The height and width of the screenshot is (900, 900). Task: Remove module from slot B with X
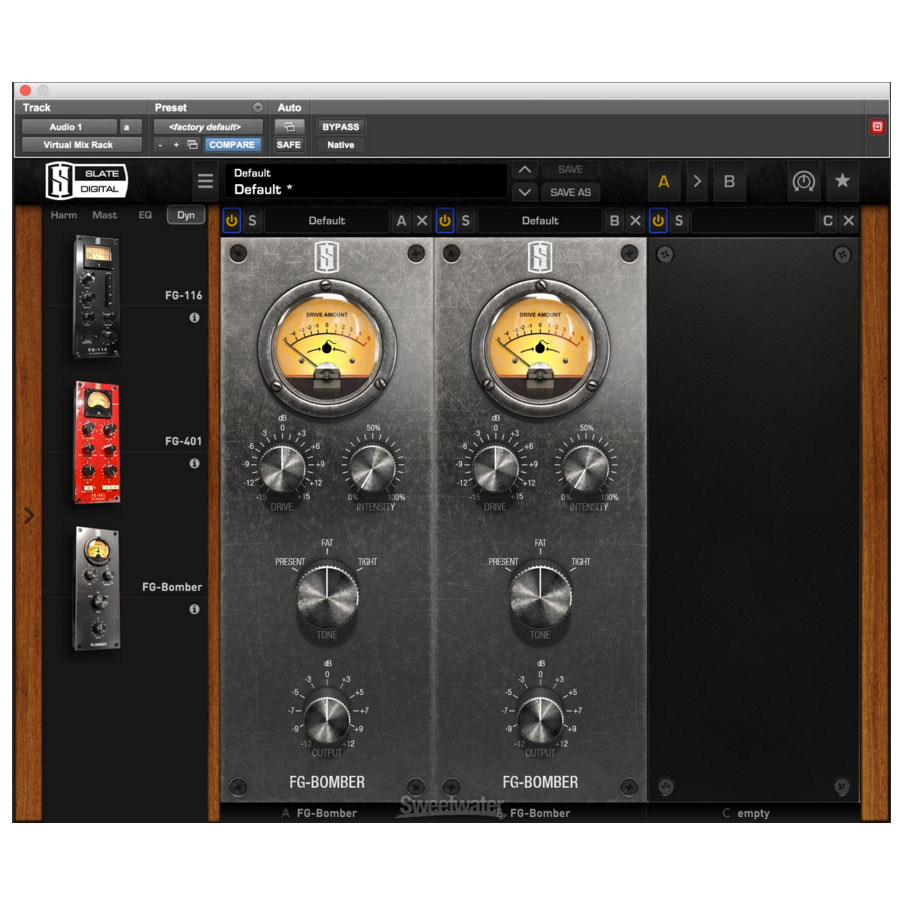[635, 220]
